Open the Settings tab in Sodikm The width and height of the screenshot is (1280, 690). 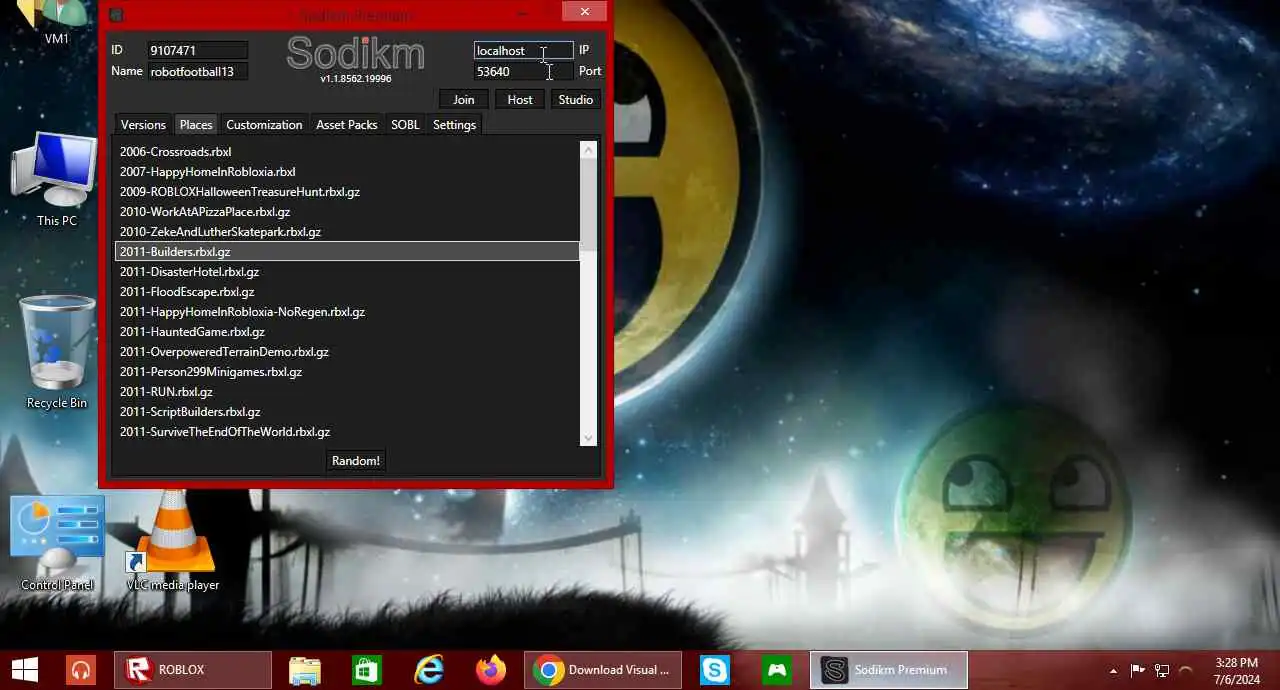click(x=454, y=125)
